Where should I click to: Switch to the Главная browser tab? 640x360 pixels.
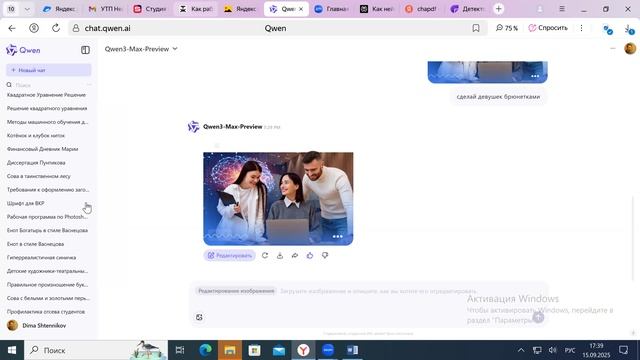pyautogui.click(x=331, y=9)
